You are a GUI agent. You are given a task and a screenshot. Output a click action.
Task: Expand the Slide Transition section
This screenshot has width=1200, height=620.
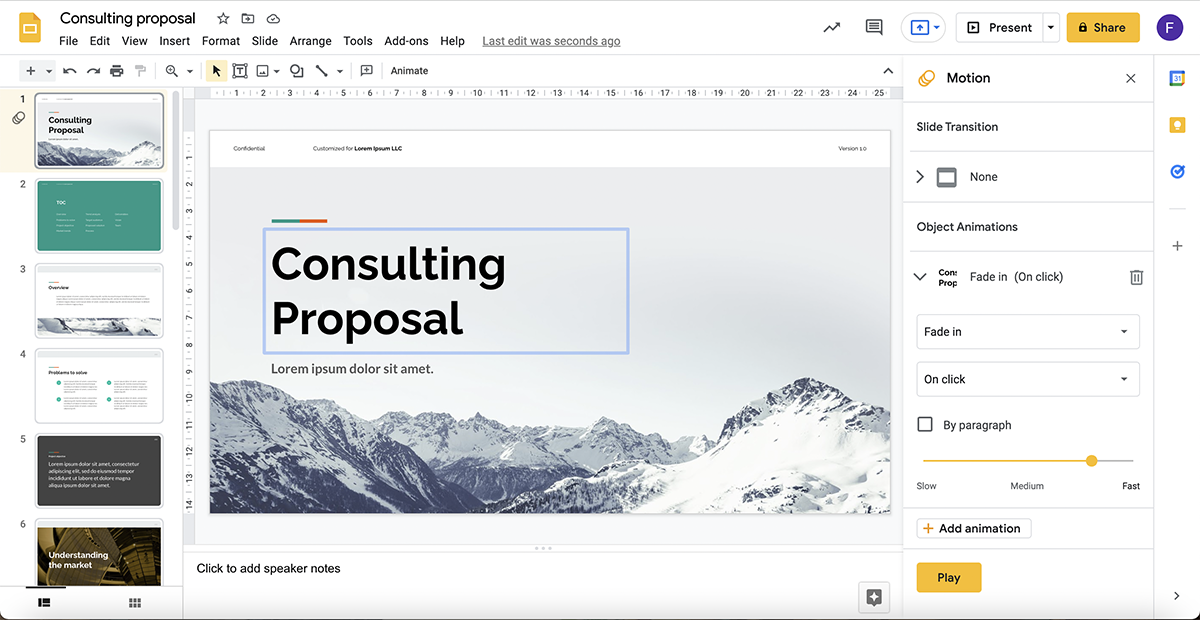click(x=921, y=177)
